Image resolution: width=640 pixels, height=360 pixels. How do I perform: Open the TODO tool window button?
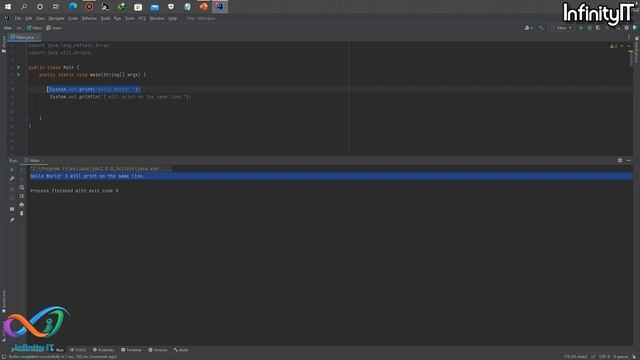78,350
